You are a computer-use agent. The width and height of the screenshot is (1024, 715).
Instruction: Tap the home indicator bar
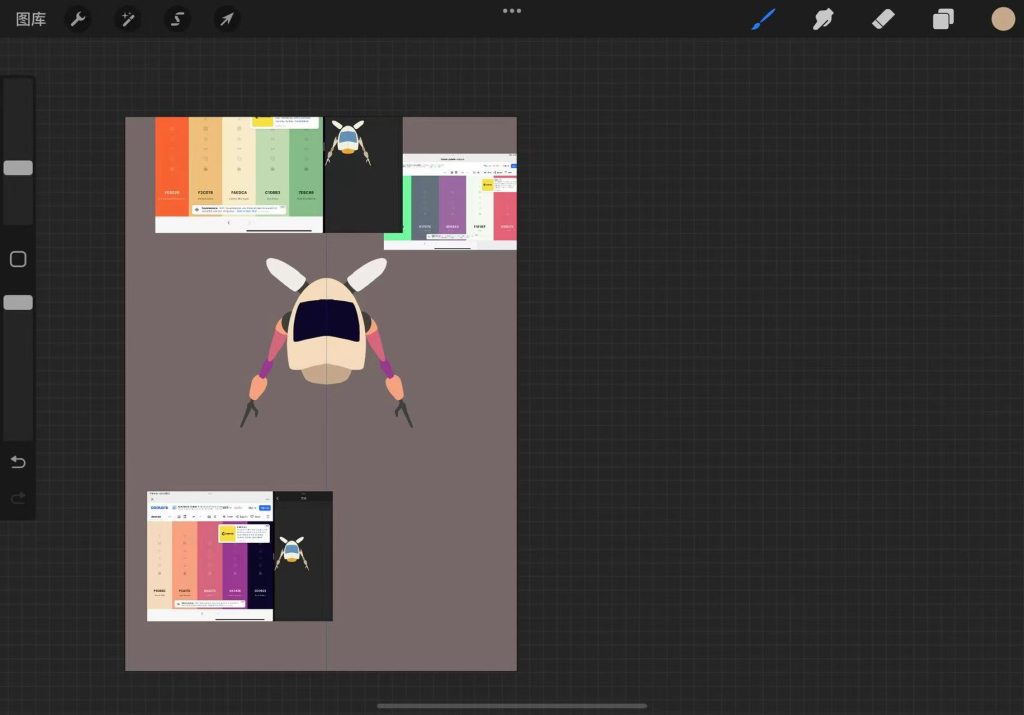[512, 706]
